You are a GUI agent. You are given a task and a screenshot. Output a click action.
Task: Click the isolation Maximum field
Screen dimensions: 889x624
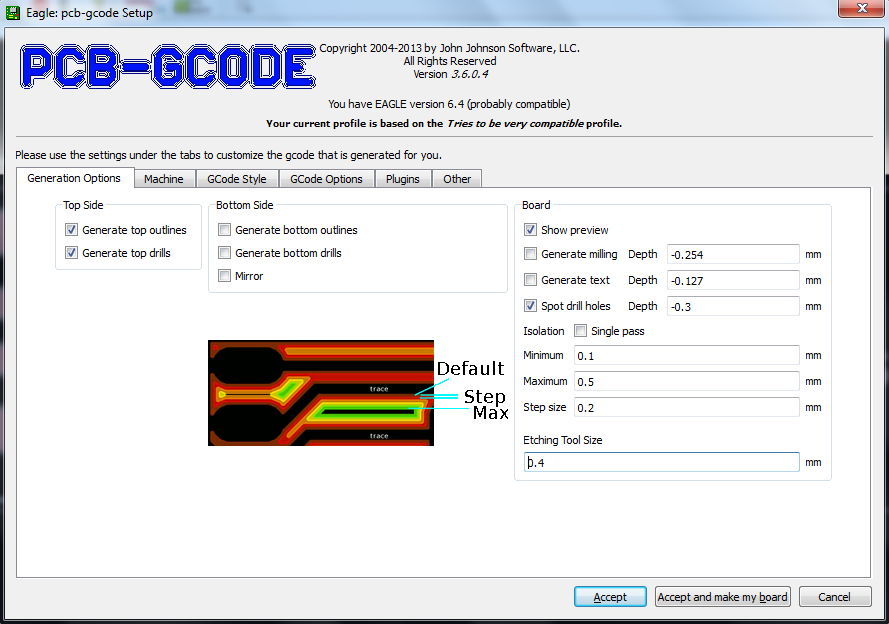[687, 381]
